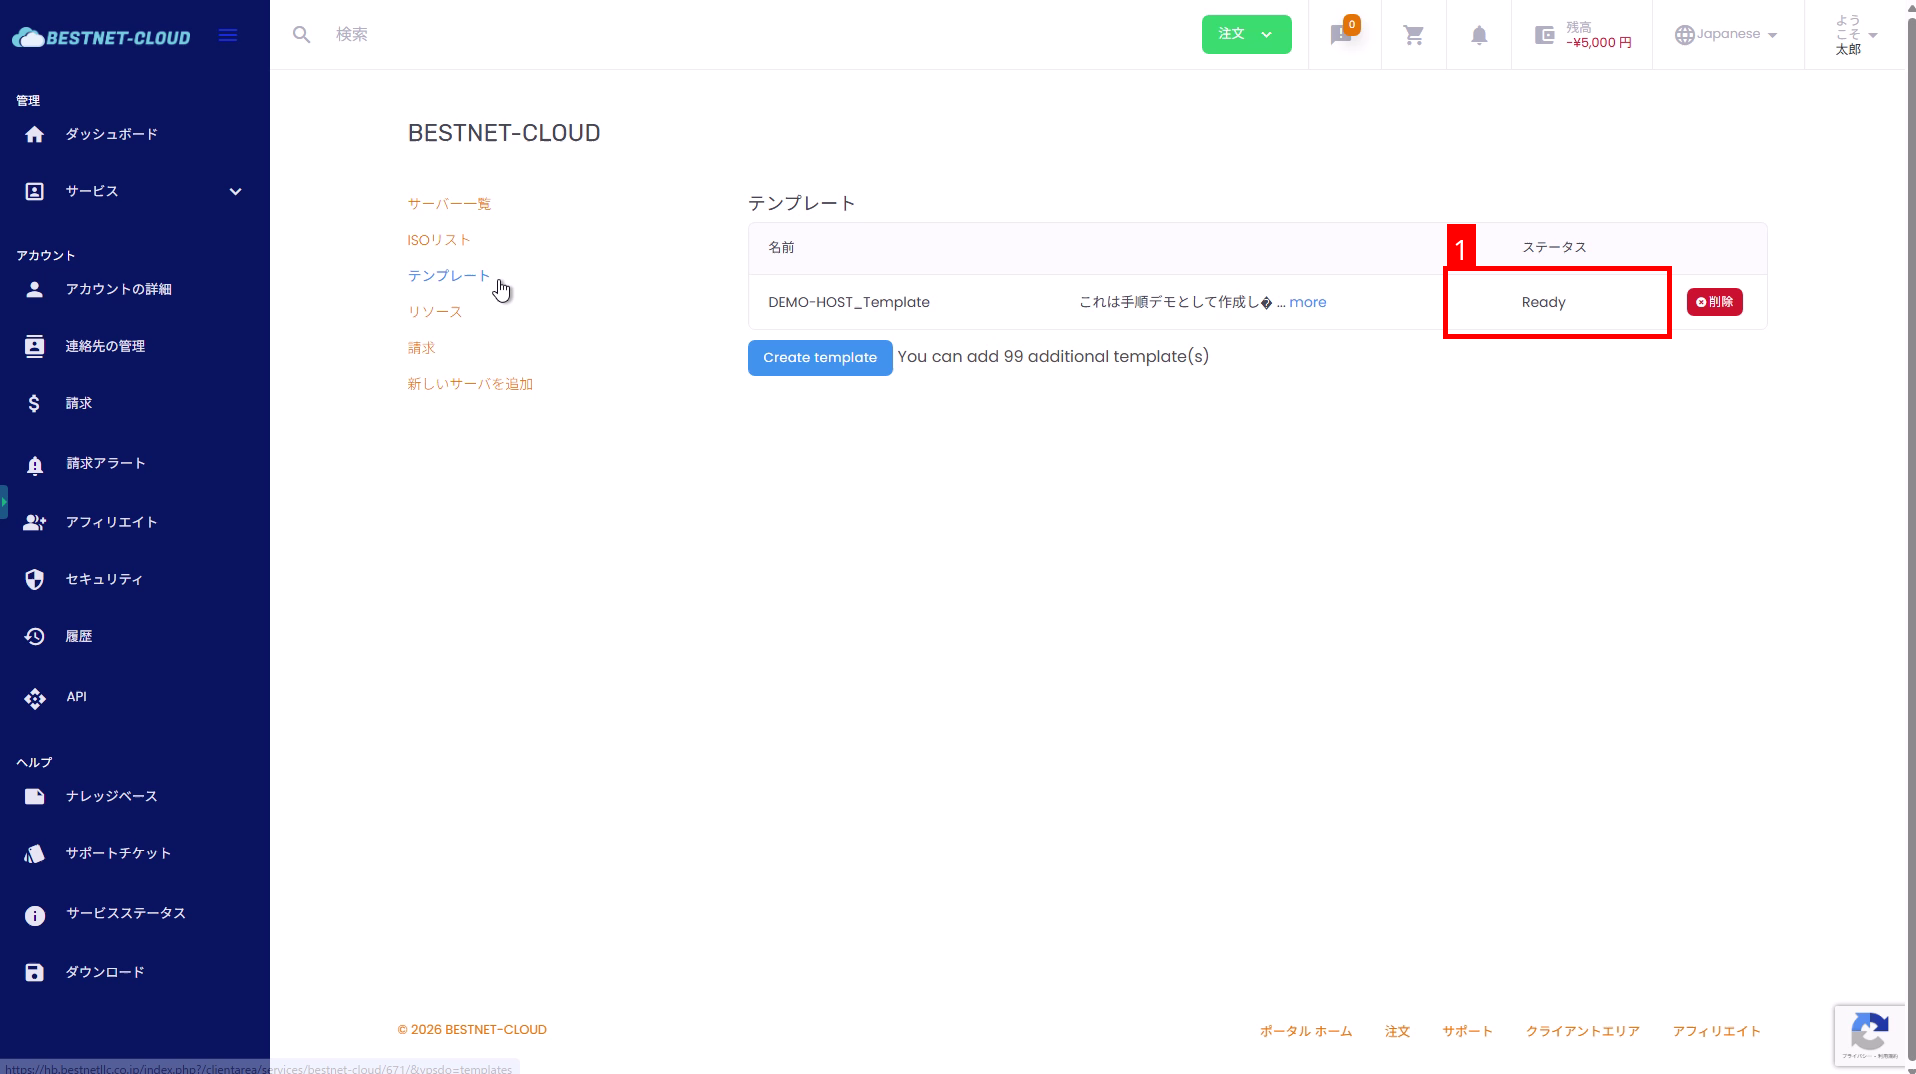Toggle the sidebar hamburger menu
This screenshot has height=1074, width=1916.
[x=228, y=36]
